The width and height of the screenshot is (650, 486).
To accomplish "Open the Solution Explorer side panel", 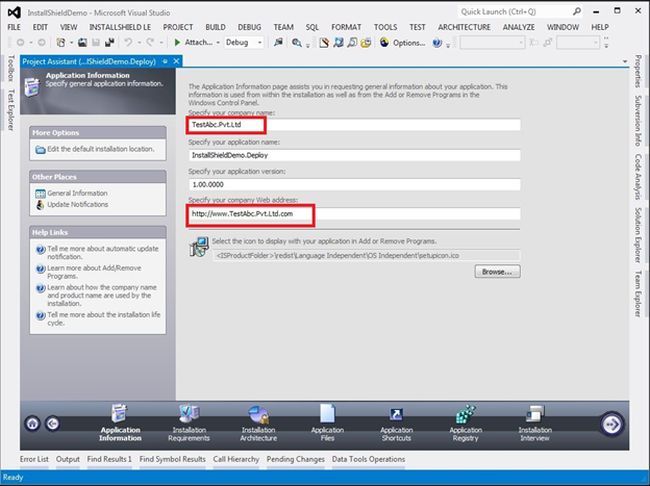I will click(638, 235).
